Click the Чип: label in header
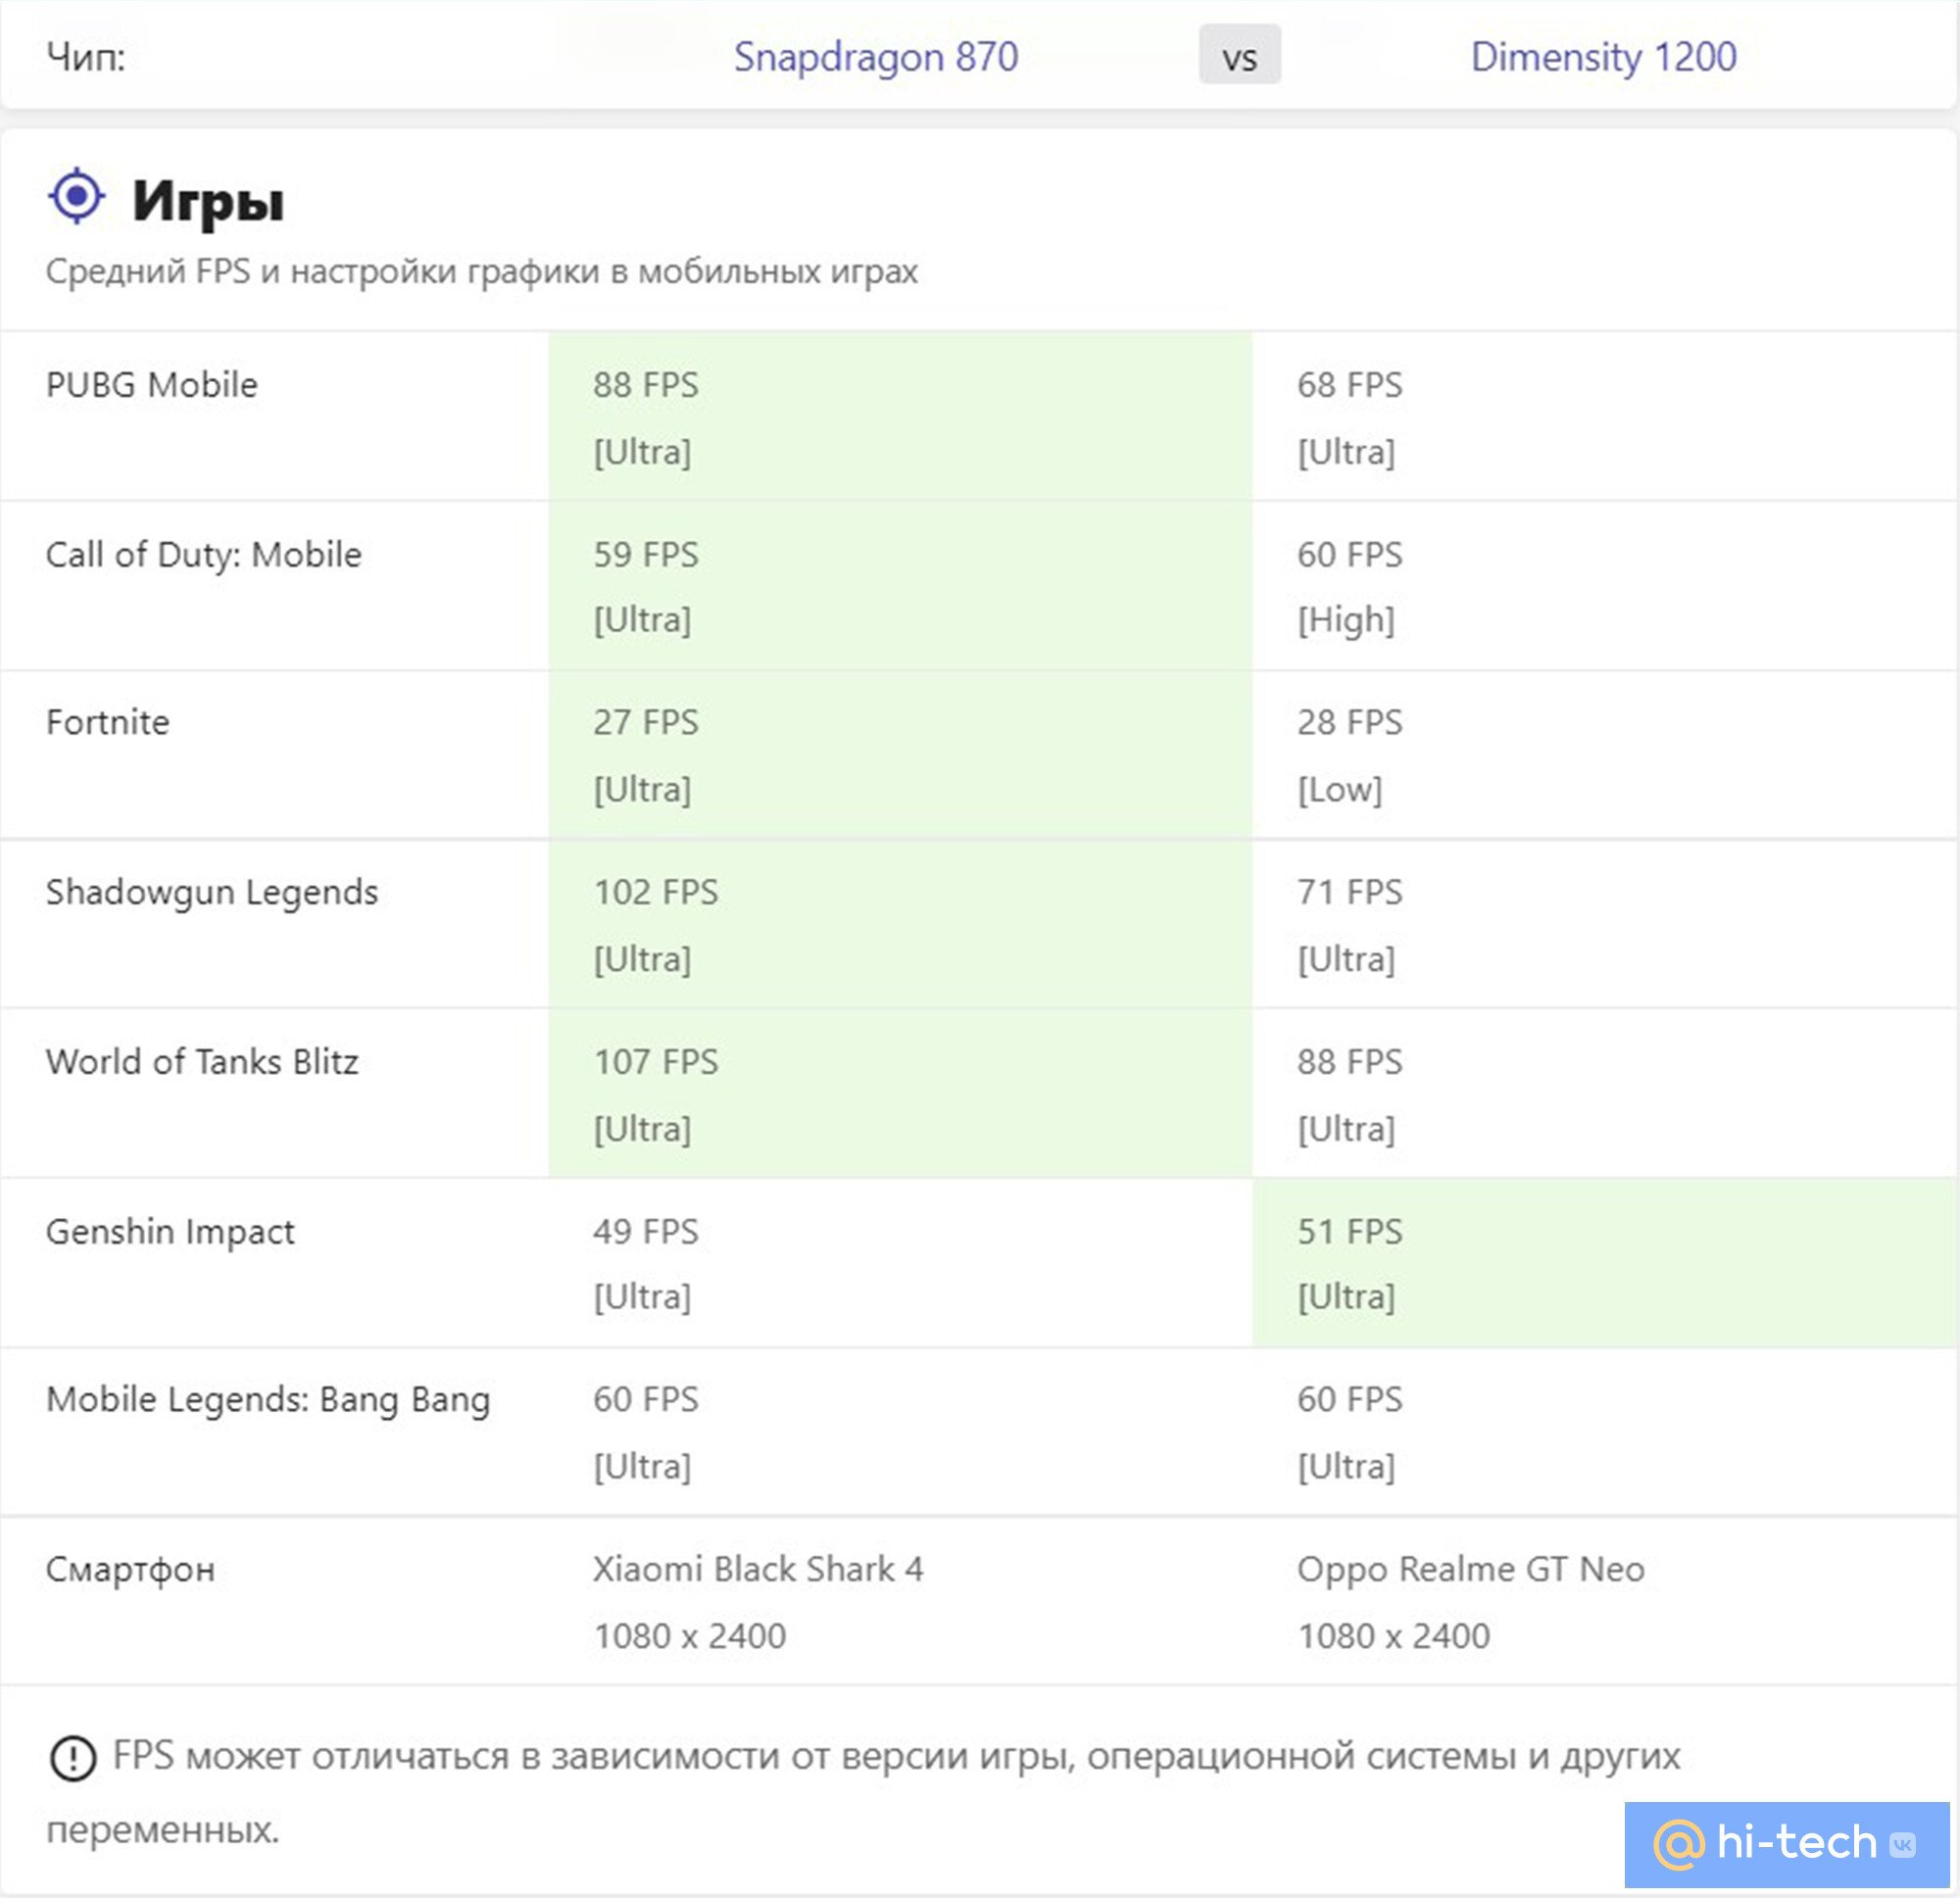1960x1898 pixels. point(86,57)
